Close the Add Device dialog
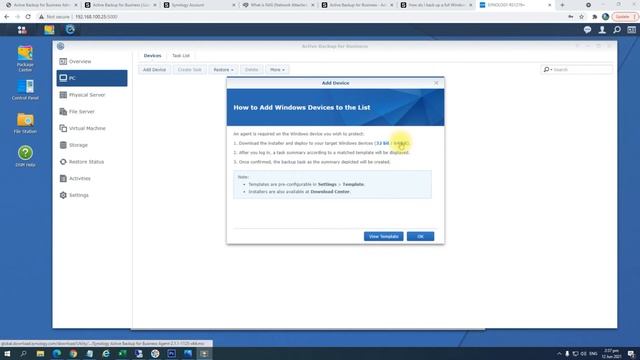The width and height of the screenshot is (640, 360). 436,83
